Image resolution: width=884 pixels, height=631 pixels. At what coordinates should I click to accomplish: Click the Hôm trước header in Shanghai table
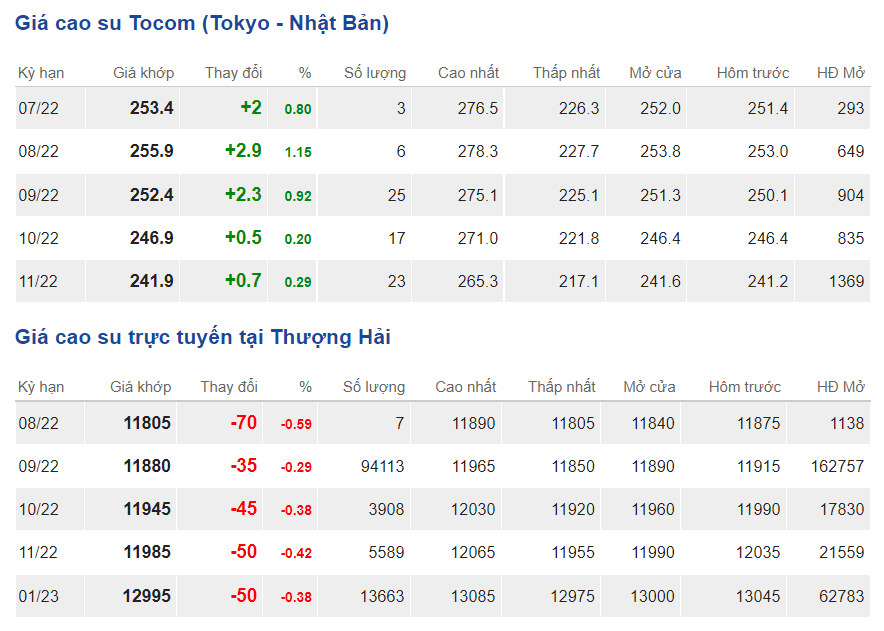point(744,387)
